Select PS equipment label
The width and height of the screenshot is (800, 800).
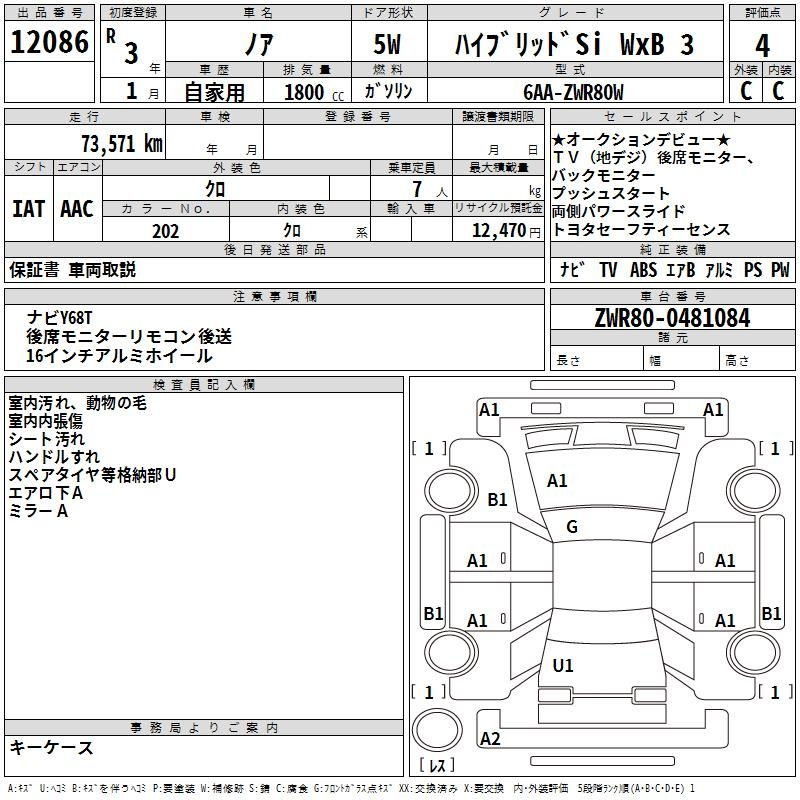[x=753, y=269]
